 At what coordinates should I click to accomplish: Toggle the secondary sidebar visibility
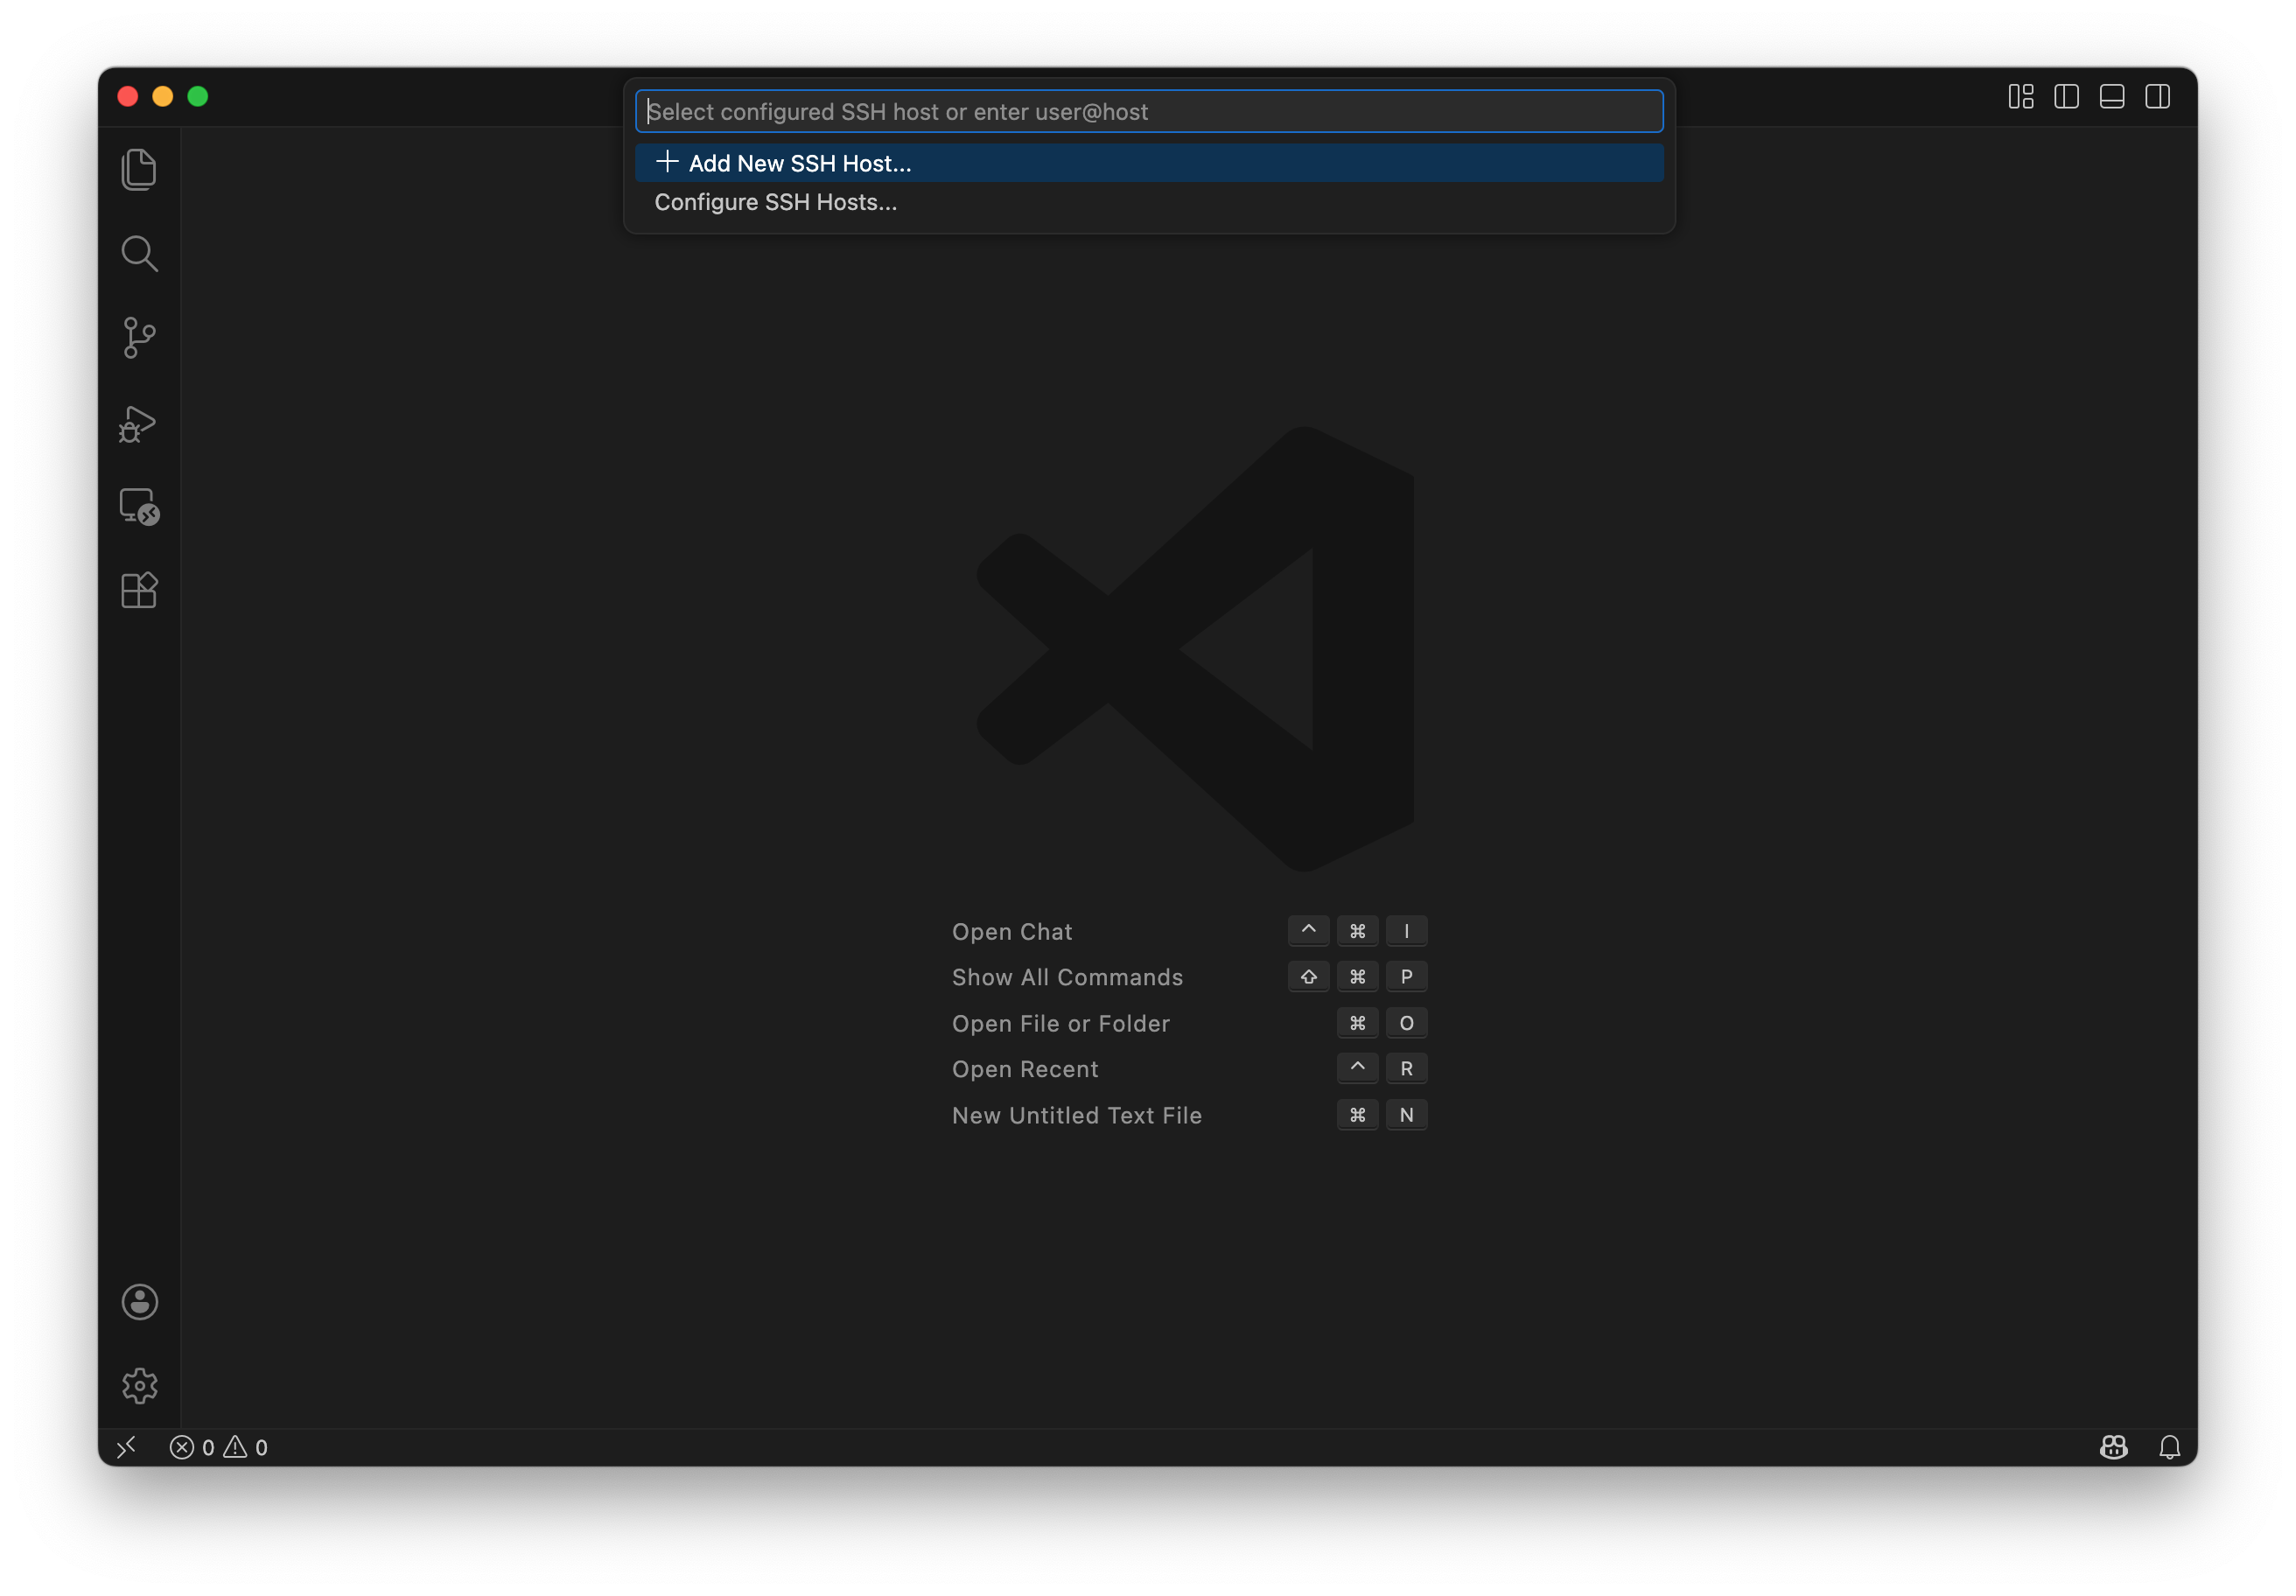pyautogui.click(x=2158, y=96)
